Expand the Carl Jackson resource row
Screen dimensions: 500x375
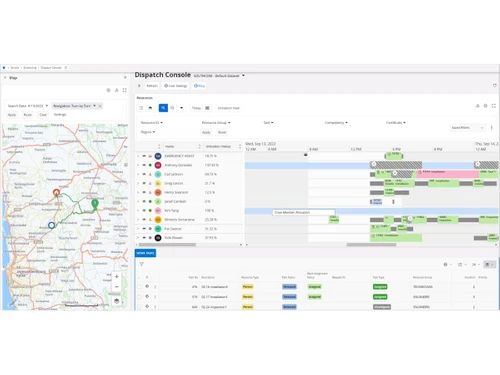coord(138,174)
